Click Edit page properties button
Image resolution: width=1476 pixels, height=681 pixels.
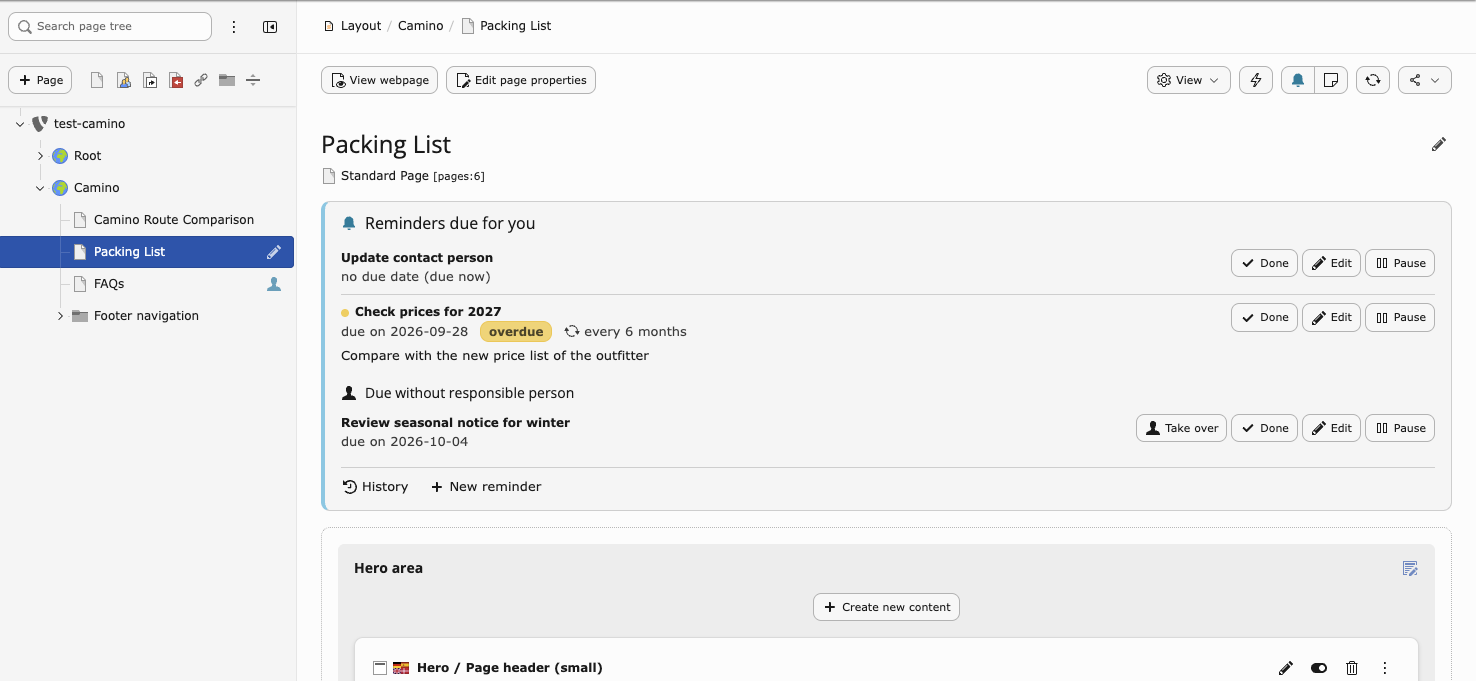click(521, 80)
